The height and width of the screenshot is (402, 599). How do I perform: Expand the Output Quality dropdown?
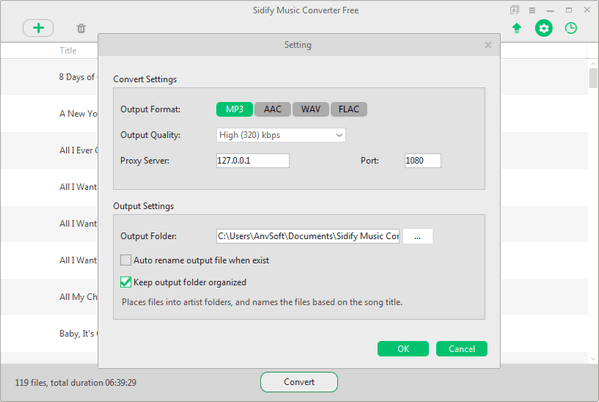coord(281,135)
